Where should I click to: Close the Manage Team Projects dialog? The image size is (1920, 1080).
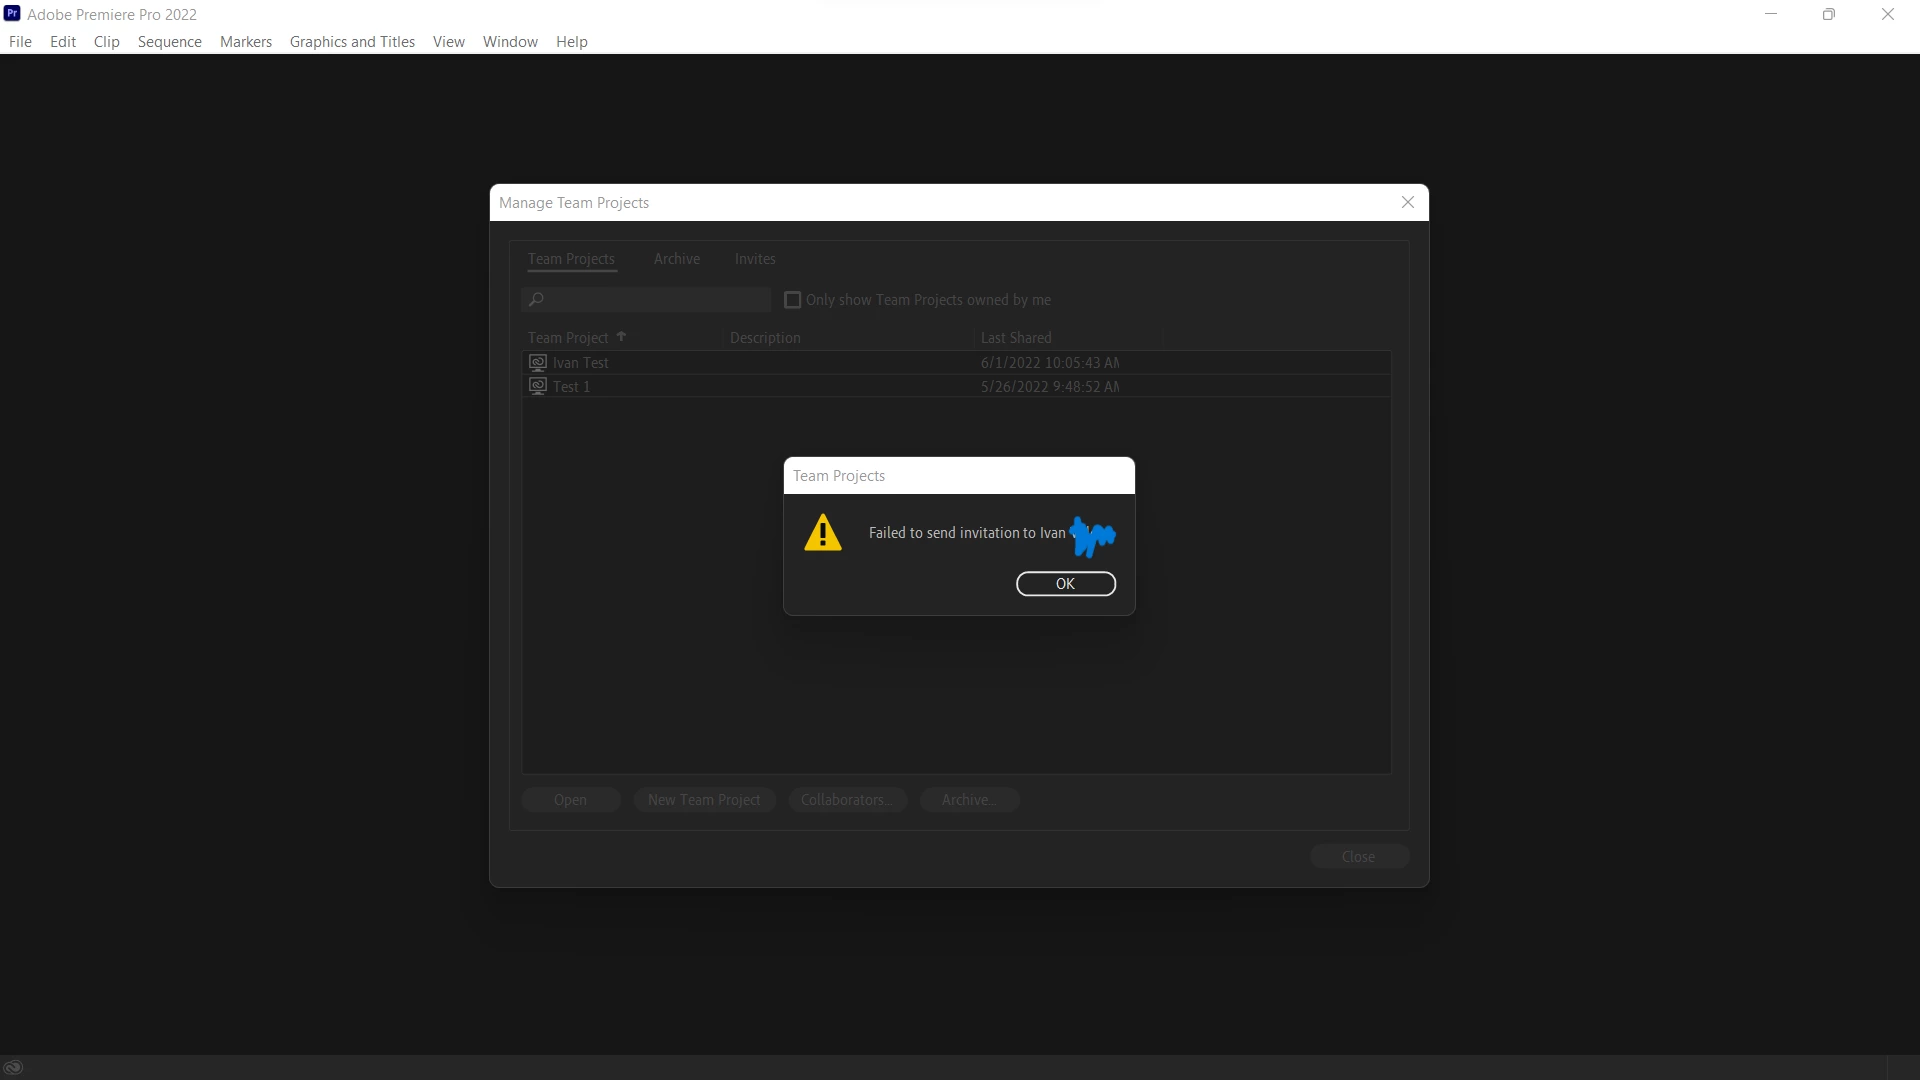[x=1407, y=202]
